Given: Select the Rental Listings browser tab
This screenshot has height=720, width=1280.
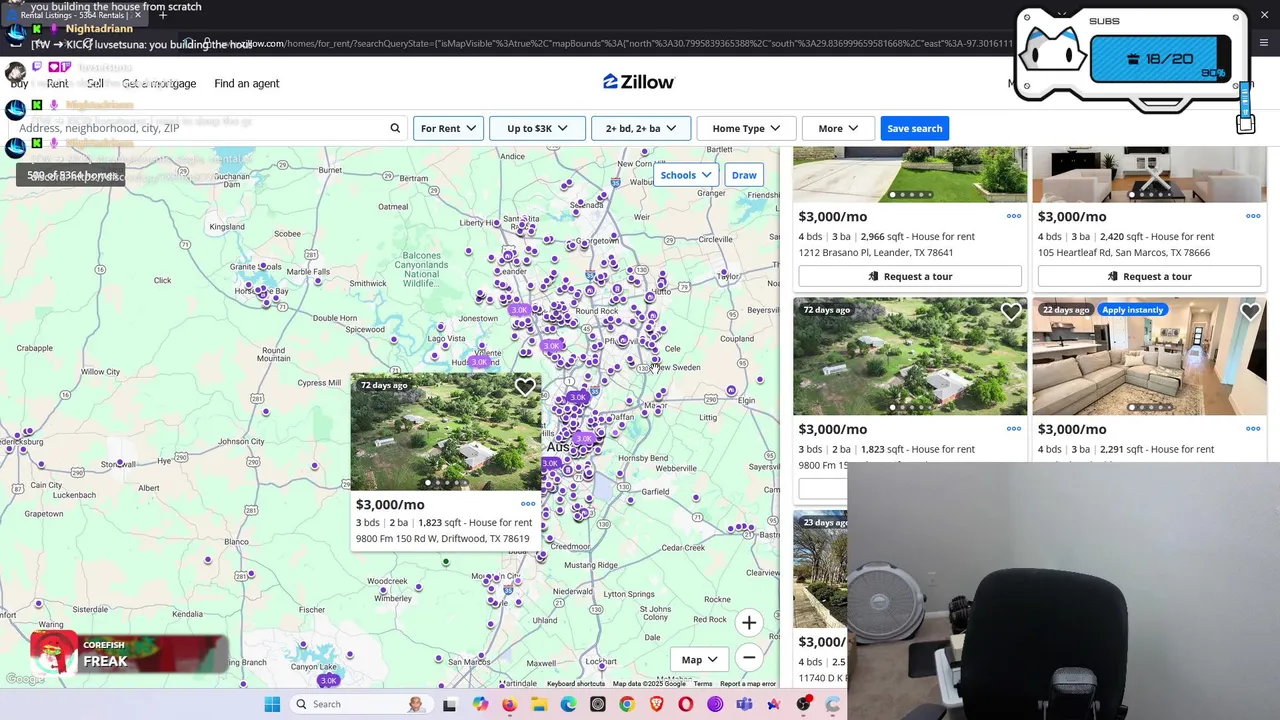Looking at the screenshot, I should pyautogui.click(x=75, y=15).
